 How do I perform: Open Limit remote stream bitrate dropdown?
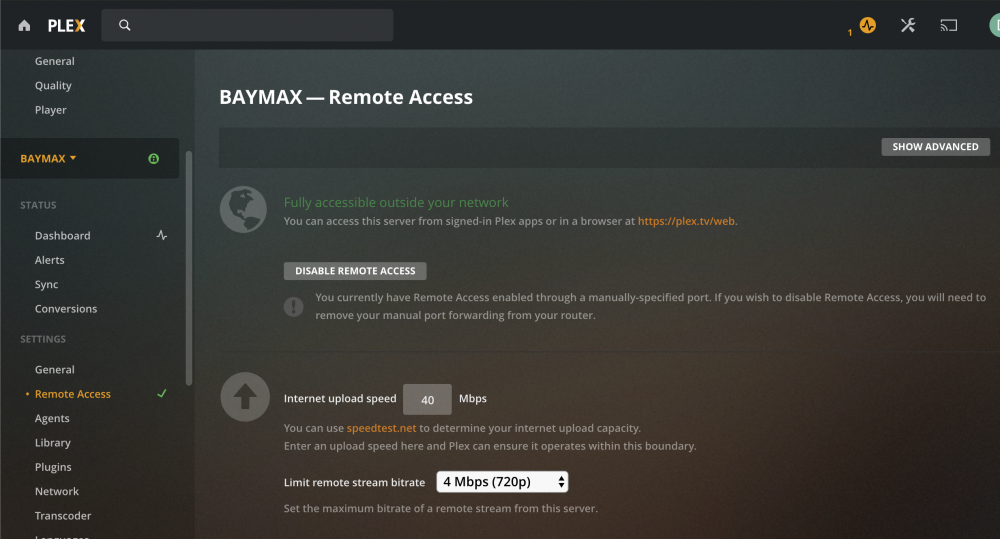click(502, 482)
